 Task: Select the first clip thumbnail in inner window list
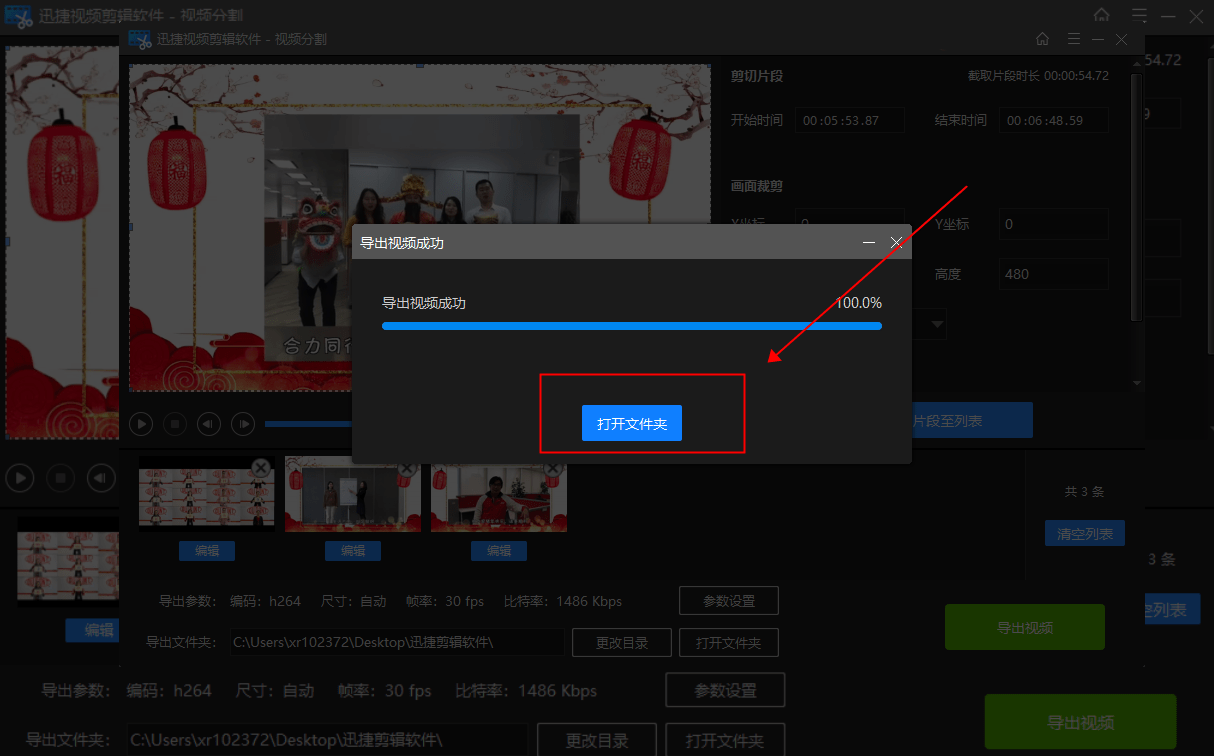[x=206, y=494]
